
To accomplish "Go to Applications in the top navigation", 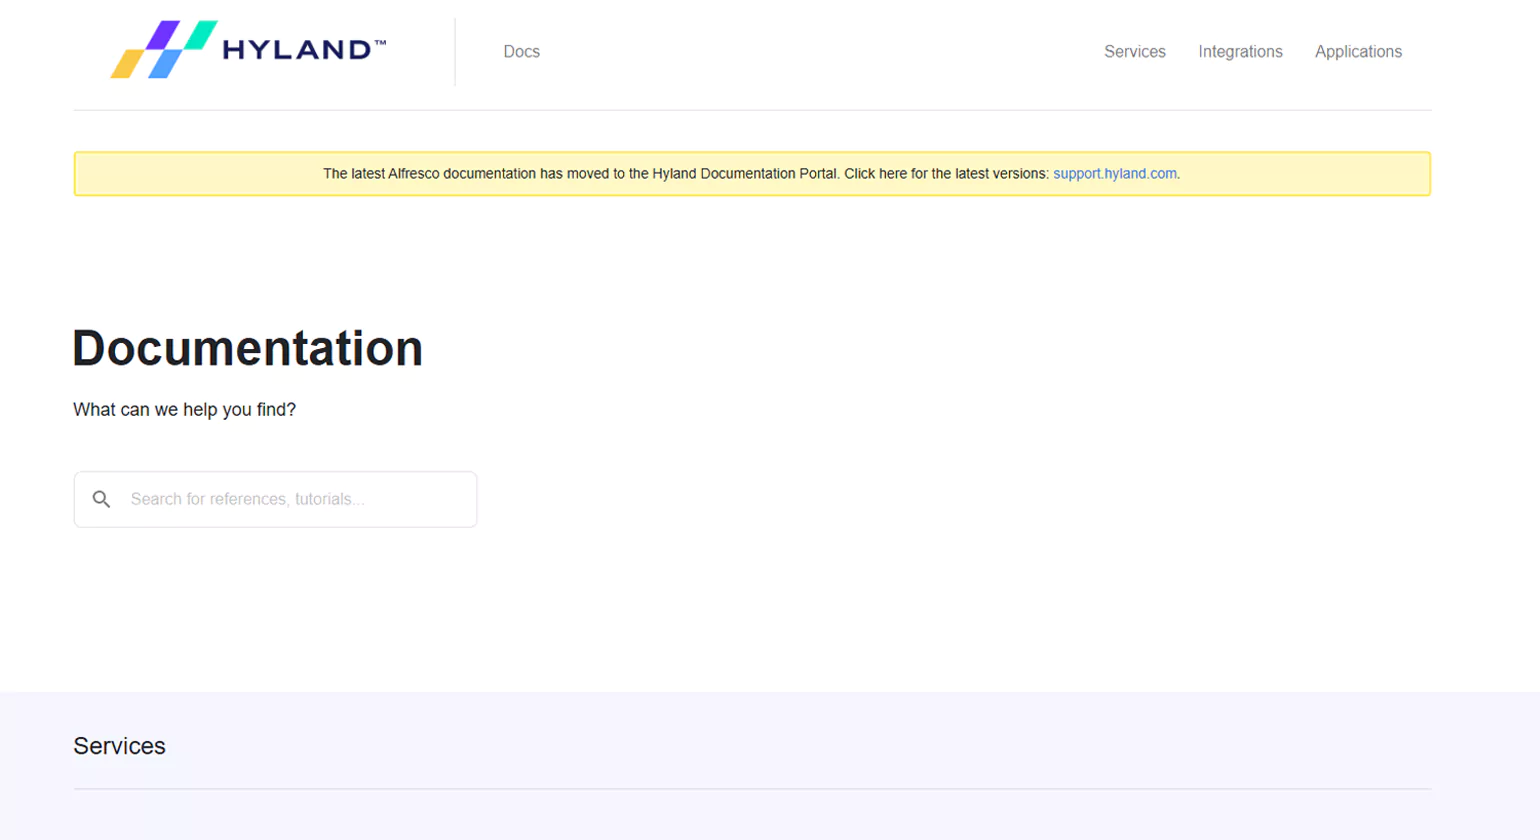I will pos(1358,52).
